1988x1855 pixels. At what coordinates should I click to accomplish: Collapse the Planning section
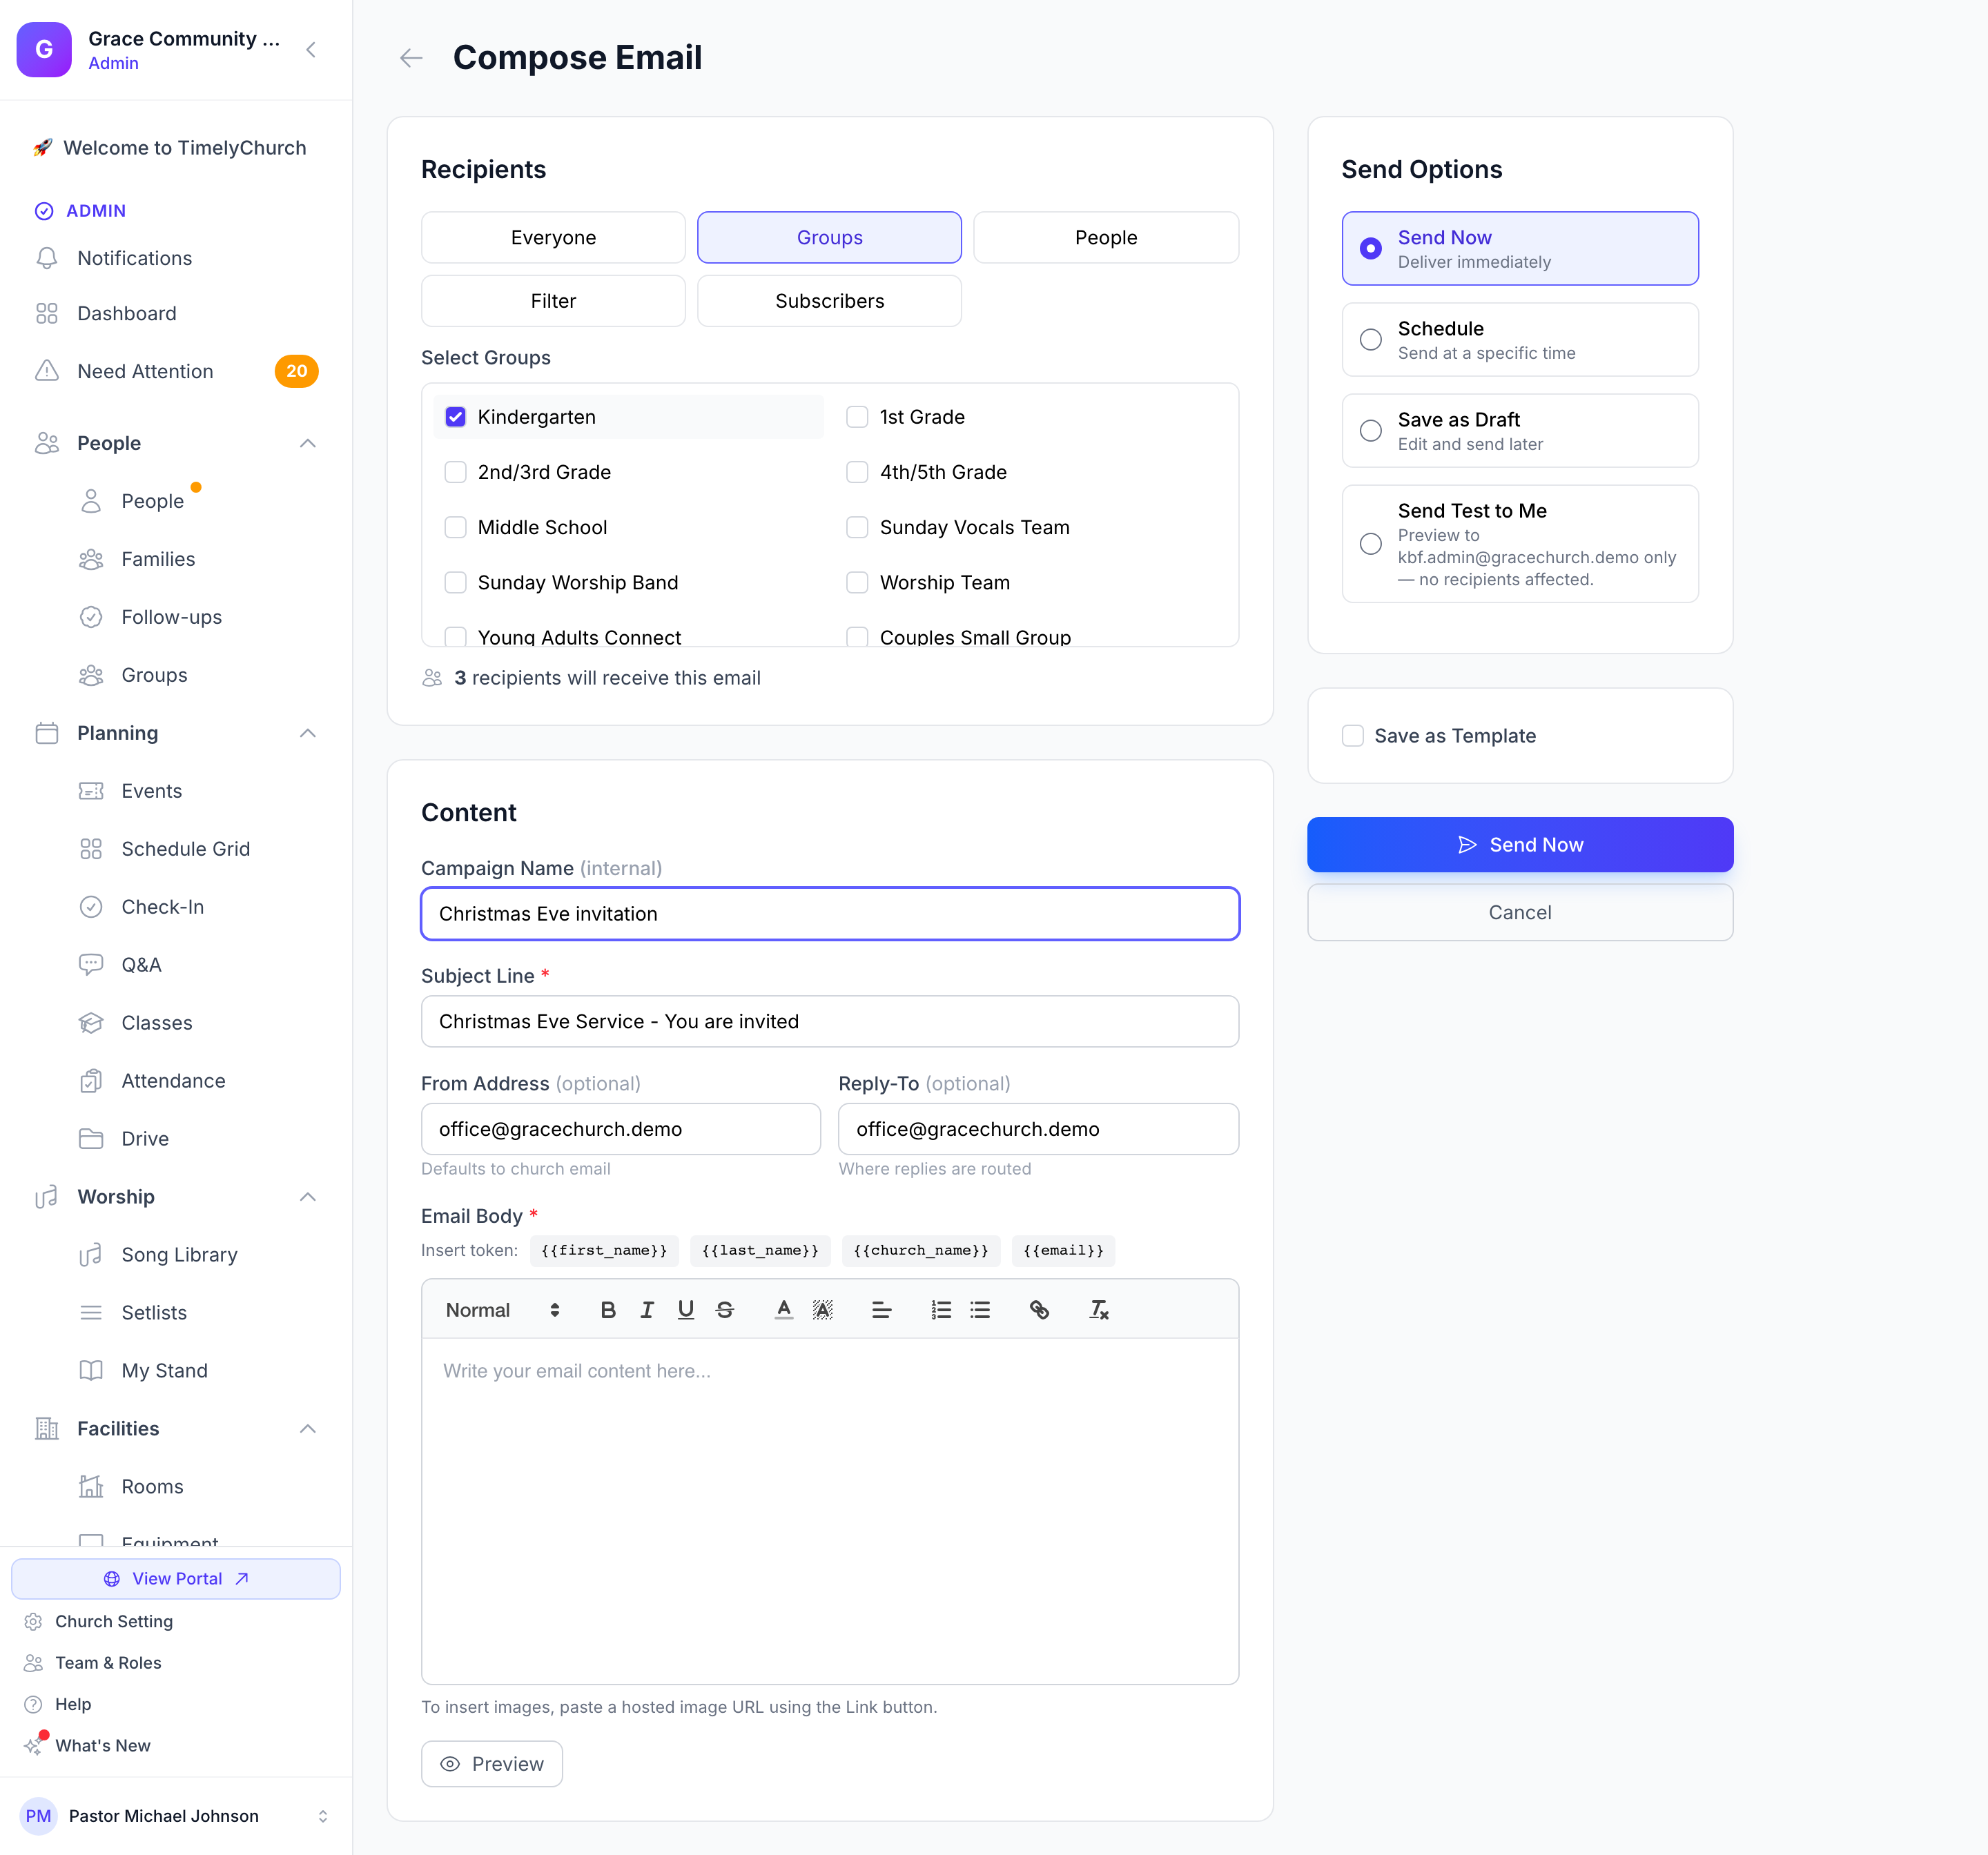(x=308, y=733)
